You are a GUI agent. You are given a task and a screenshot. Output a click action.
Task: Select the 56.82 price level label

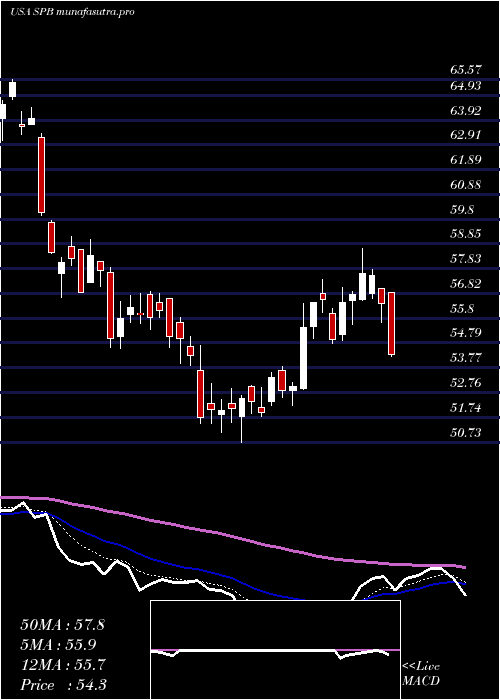[466, 284]
